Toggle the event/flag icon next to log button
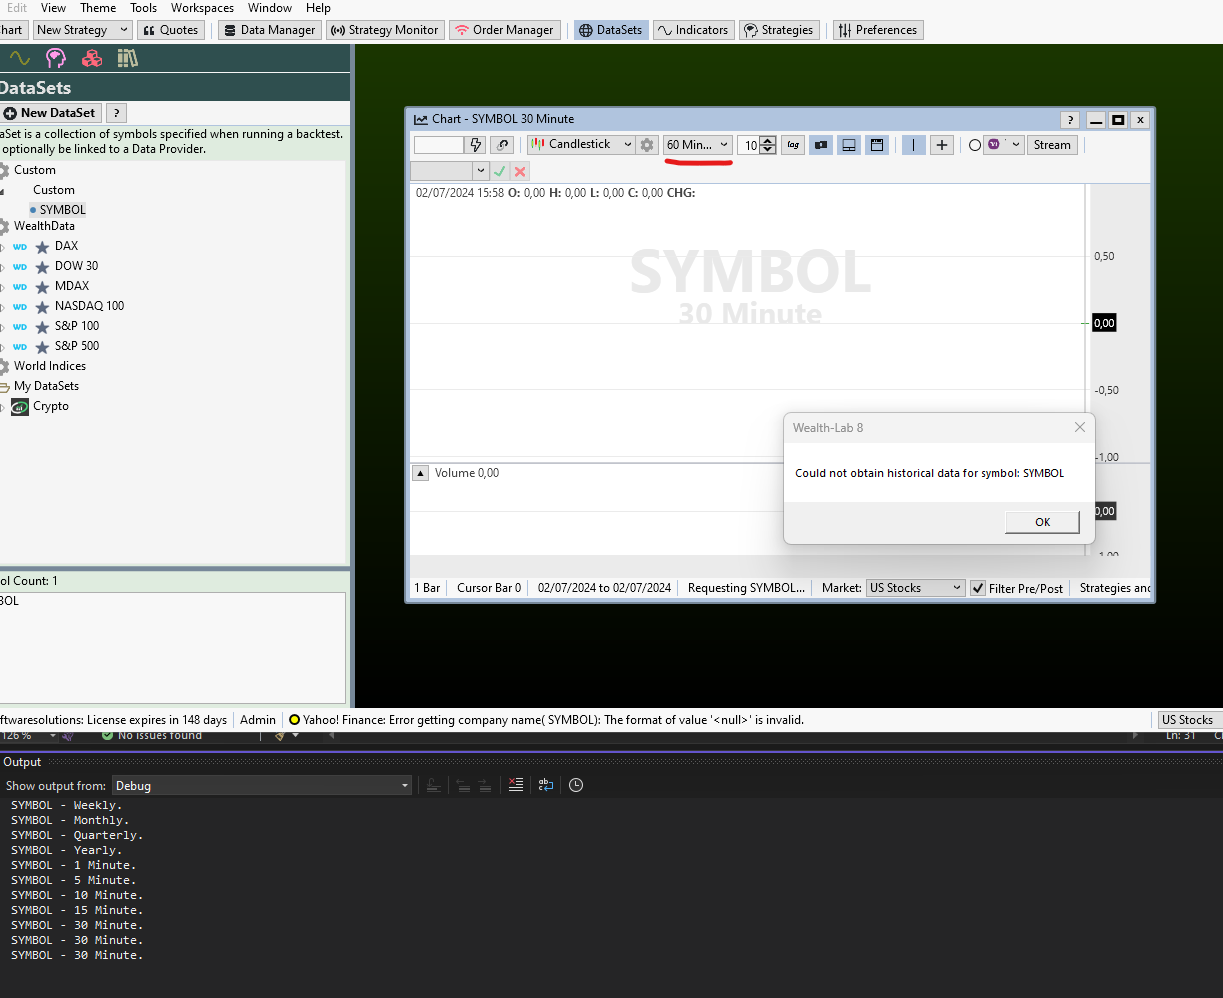This screenshot has width=1223, height=998. [x=821, y=145]
